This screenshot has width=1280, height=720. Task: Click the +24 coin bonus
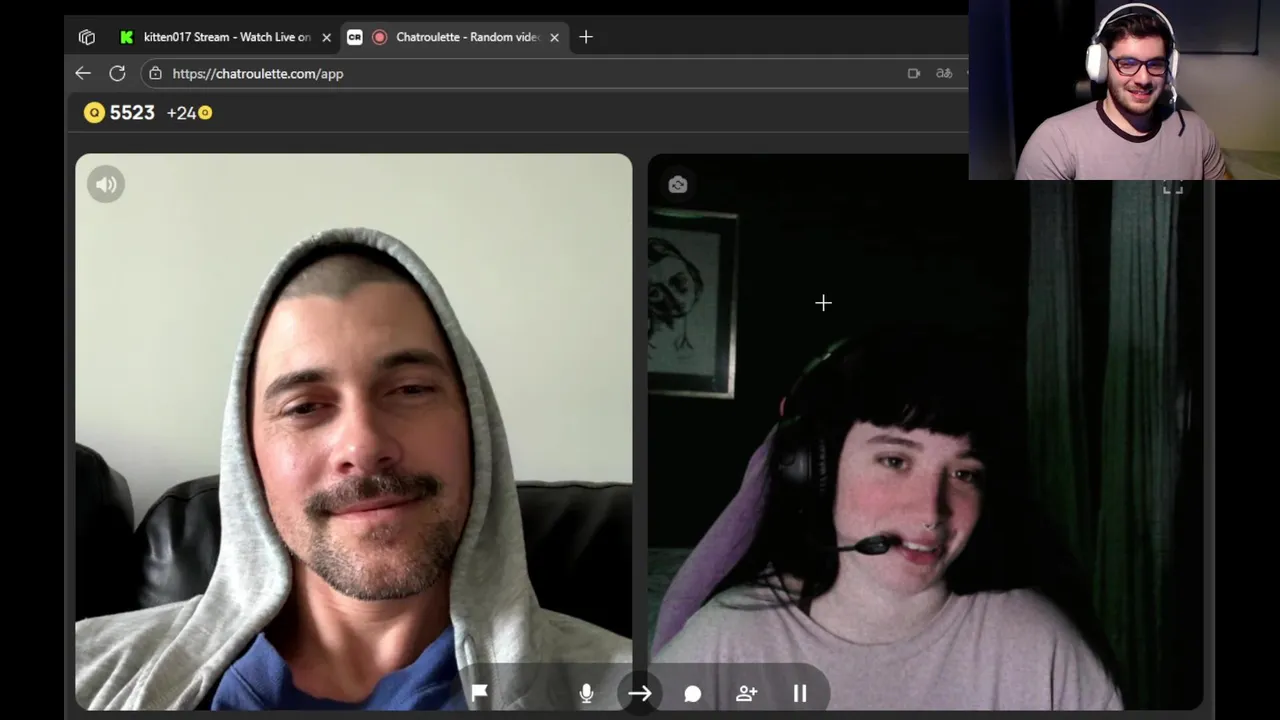click(x=189, y=113)
